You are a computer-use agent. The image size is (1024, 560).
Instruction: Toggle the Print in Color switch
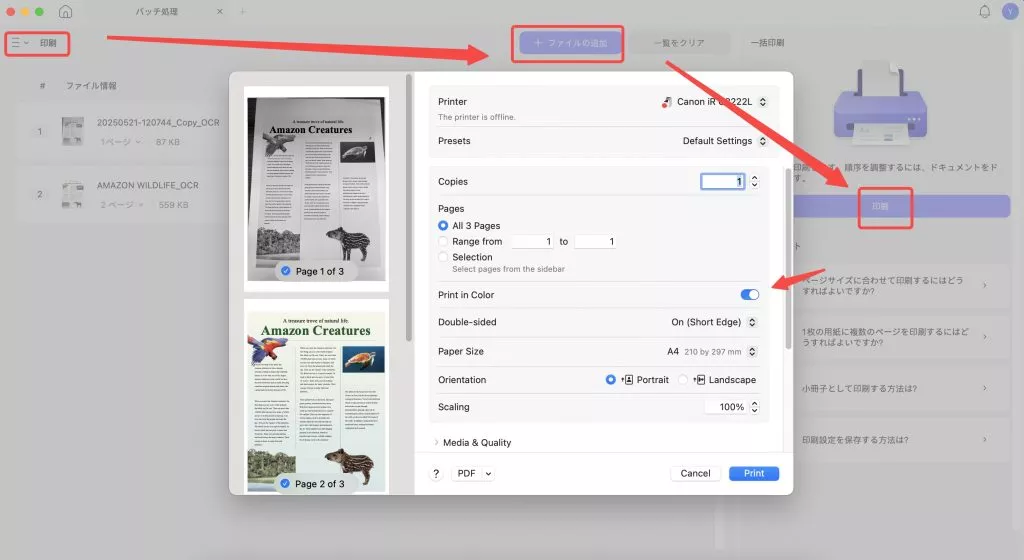pyautogui.click(x=750, y=294)
